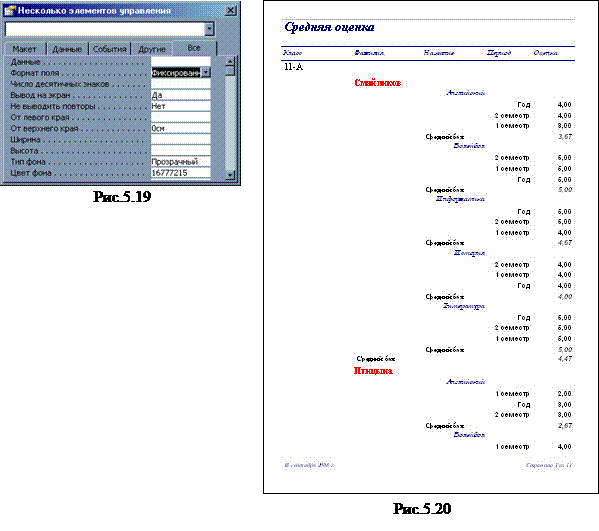Click the Цвет фона value 16777215
Viewport: 599px width, 531px height.
pyautogui.click(x=181, y=173)
